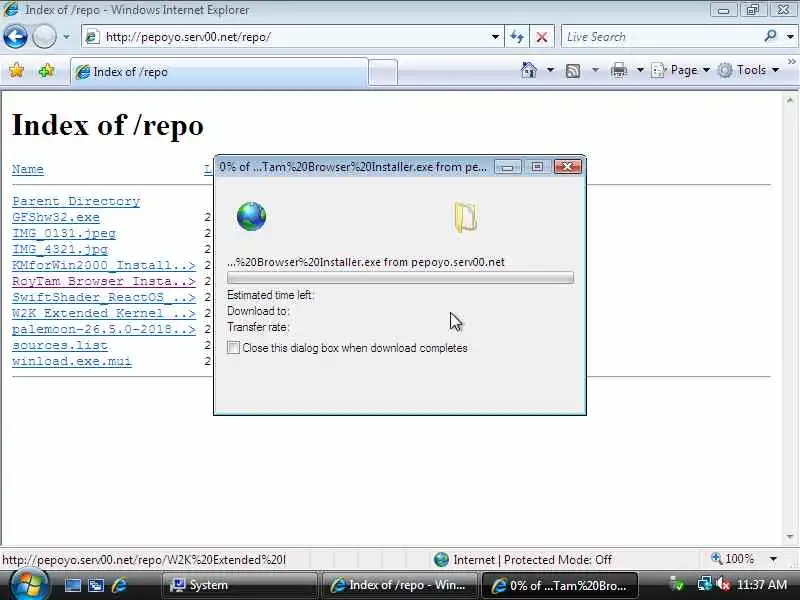Screen dimensions: 800x600
Task: Open GFShw32.exe file link
Action: tap(56, 217)
